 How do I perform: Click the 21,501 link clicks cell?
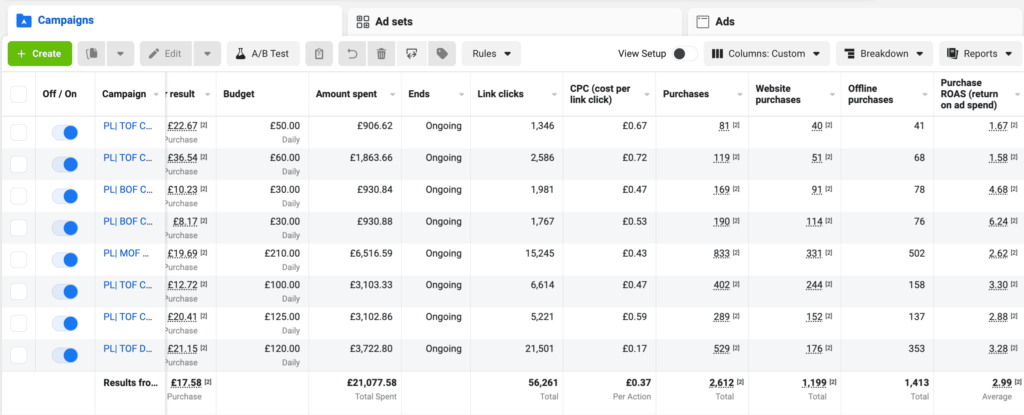(539, 348)
